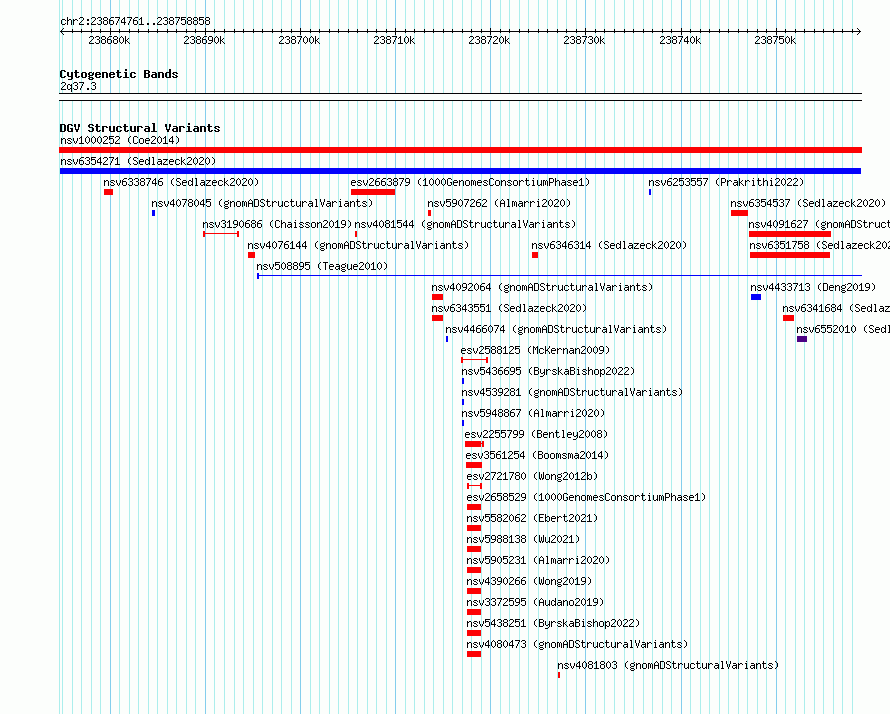Open variant nsv4081803 gnomAD label
The width and height of the screenshot is (890, 714).
[x=668, y=665]
